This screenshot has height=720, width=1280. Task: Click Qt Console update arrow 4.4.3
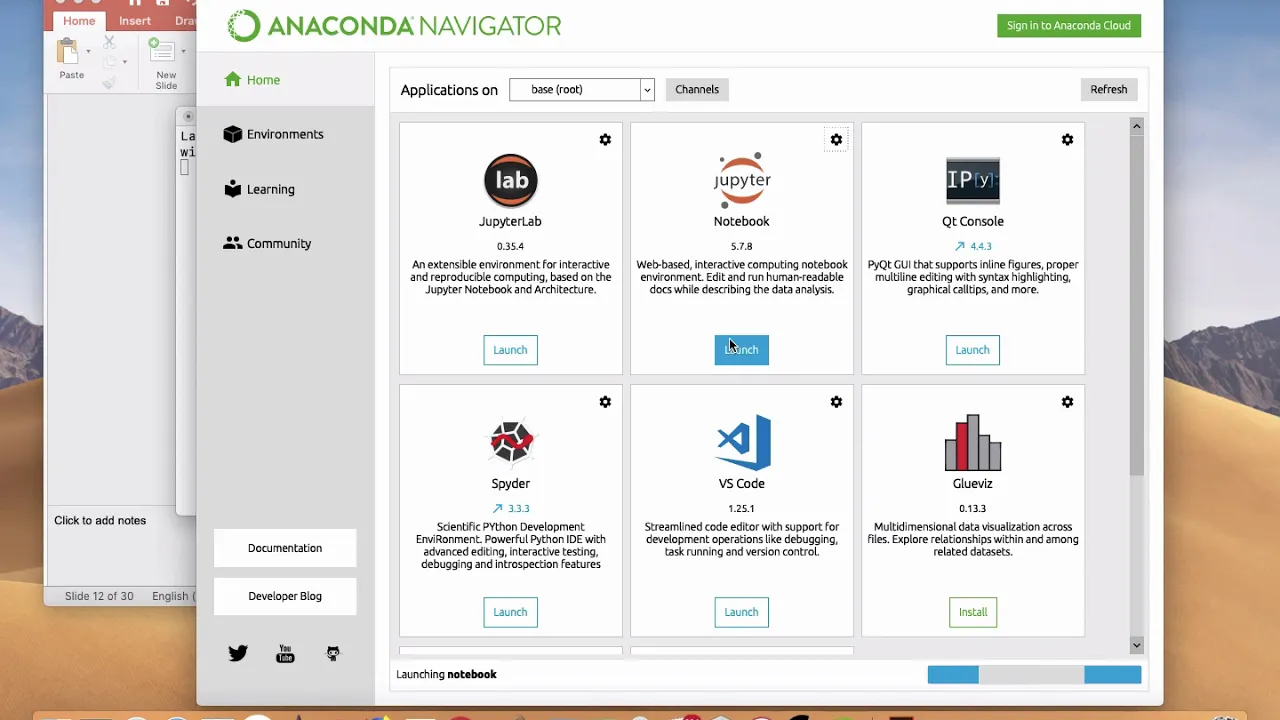[960, 246]
